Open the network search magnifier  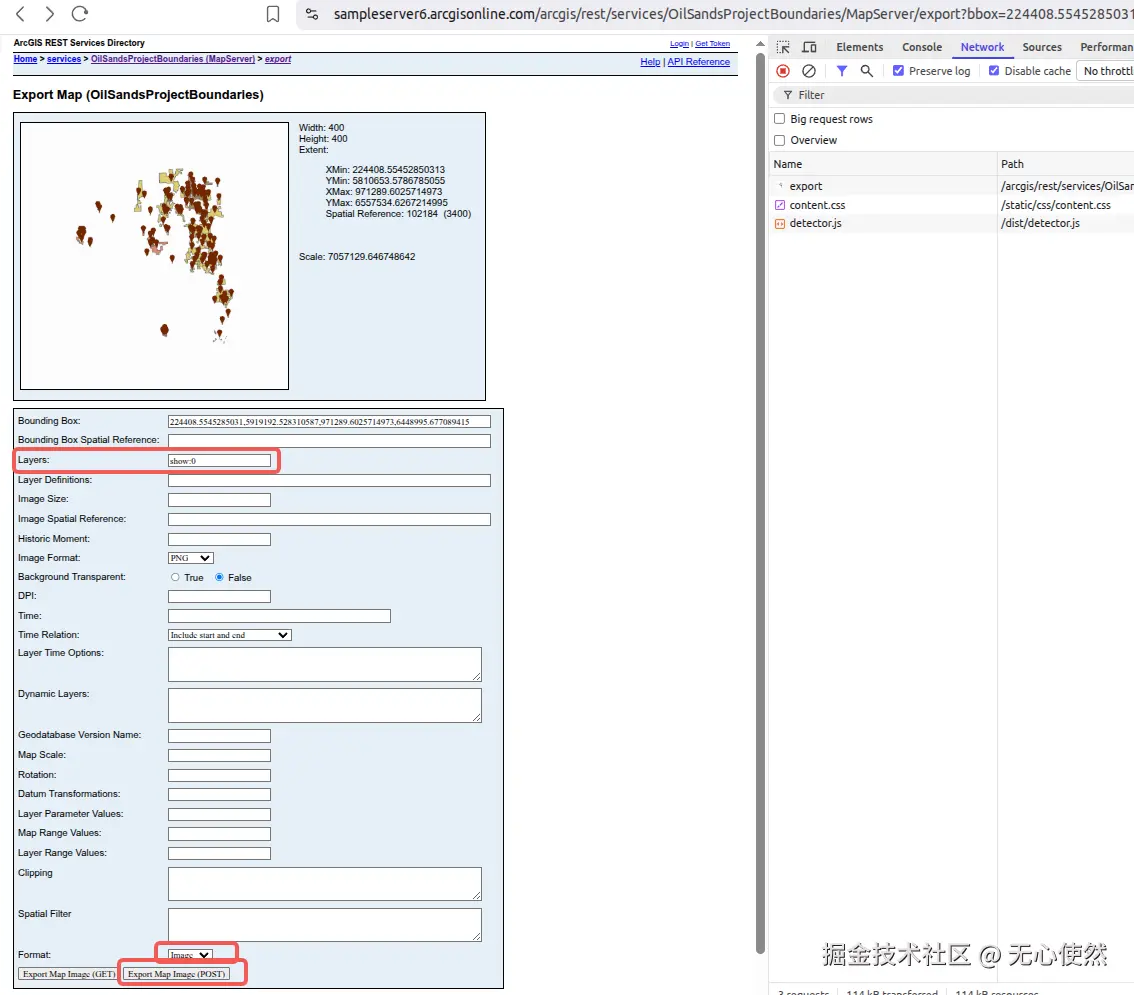point(866,71)
